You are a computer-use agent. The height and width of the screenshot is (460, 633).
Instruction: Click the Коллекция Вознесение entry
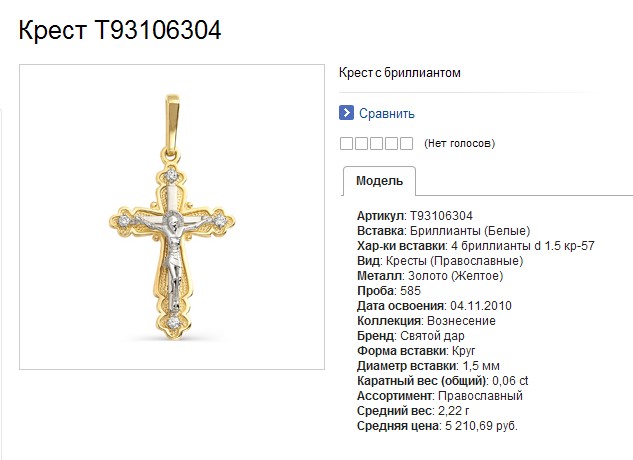(x=426, y=321)
